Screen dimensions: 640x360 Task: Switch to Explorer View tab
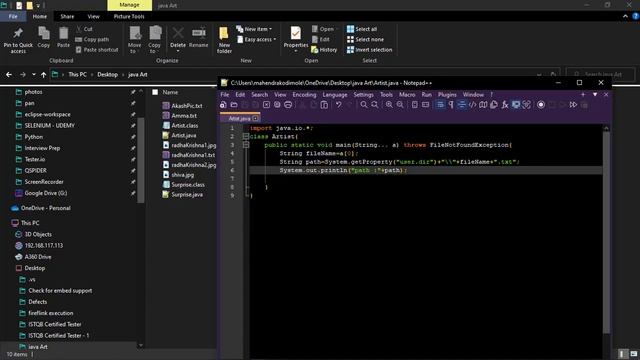pyautogui.click(x=93, y=16)
